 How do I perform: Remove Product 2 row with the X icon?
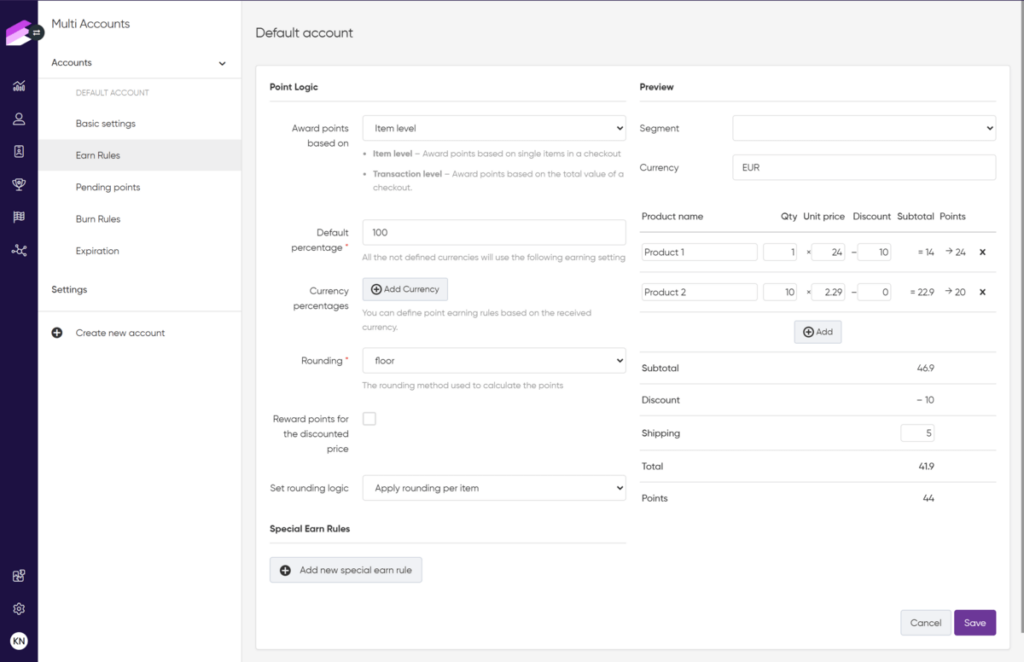coord(982,292)
